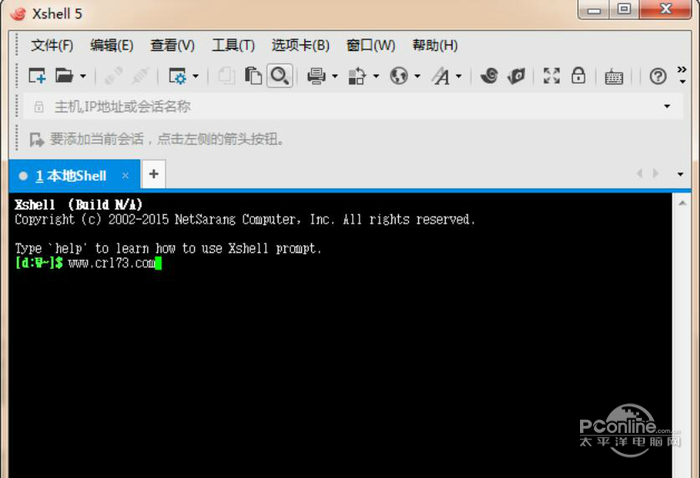
Task: Click the terminal scrollbar up arrow
Action: coord(682,204)
